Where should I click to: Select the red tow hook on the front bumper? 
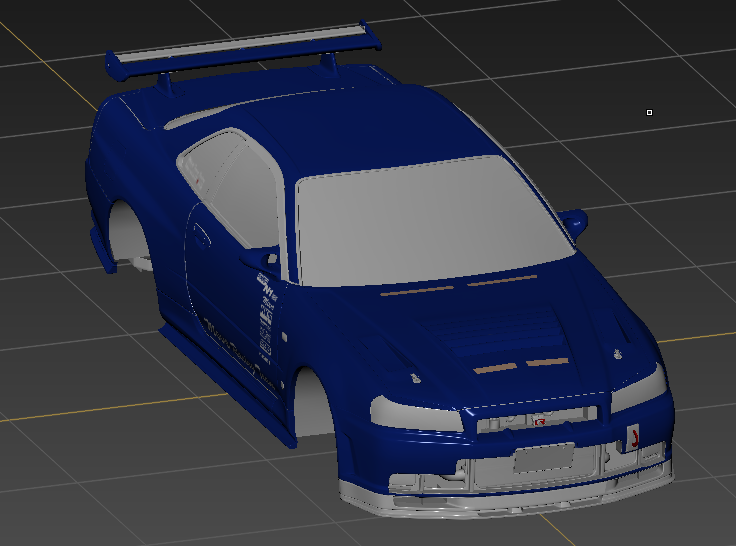tap(634, 438)
